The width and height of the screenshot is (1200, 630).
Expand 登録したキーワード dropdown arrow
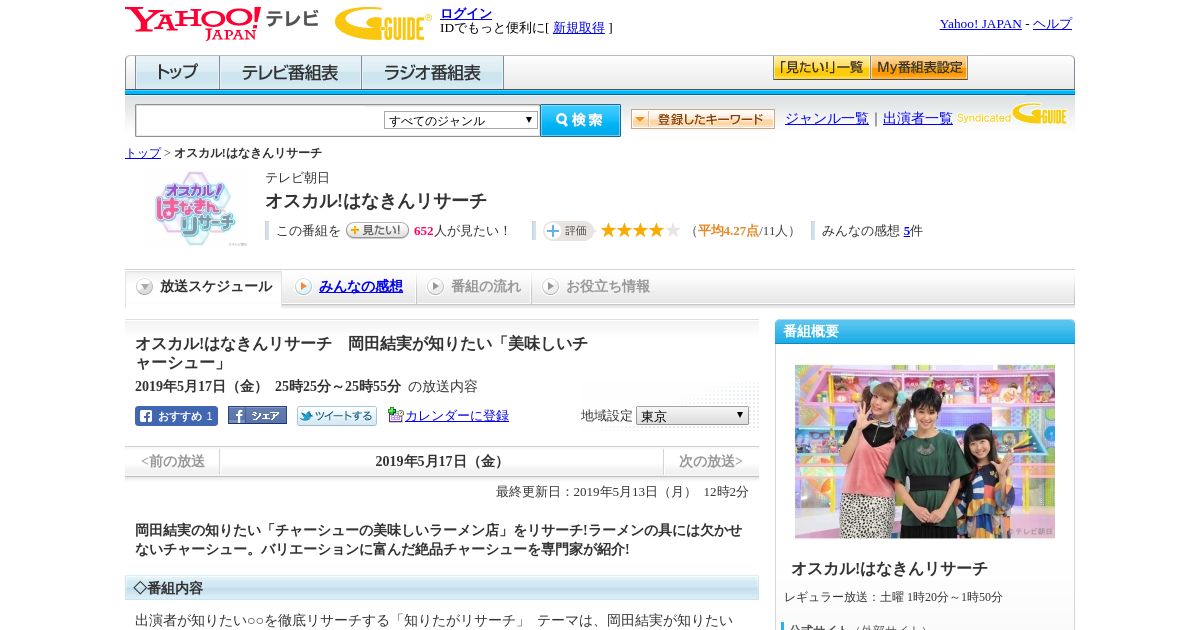(x=640, y=119)
